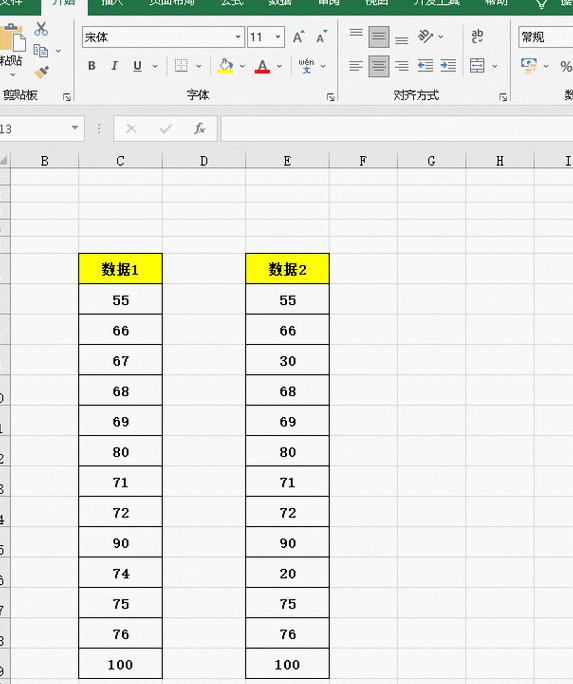Toggle center horizontal alignment
Screen dimensions: 573x684
pos(379,66)
